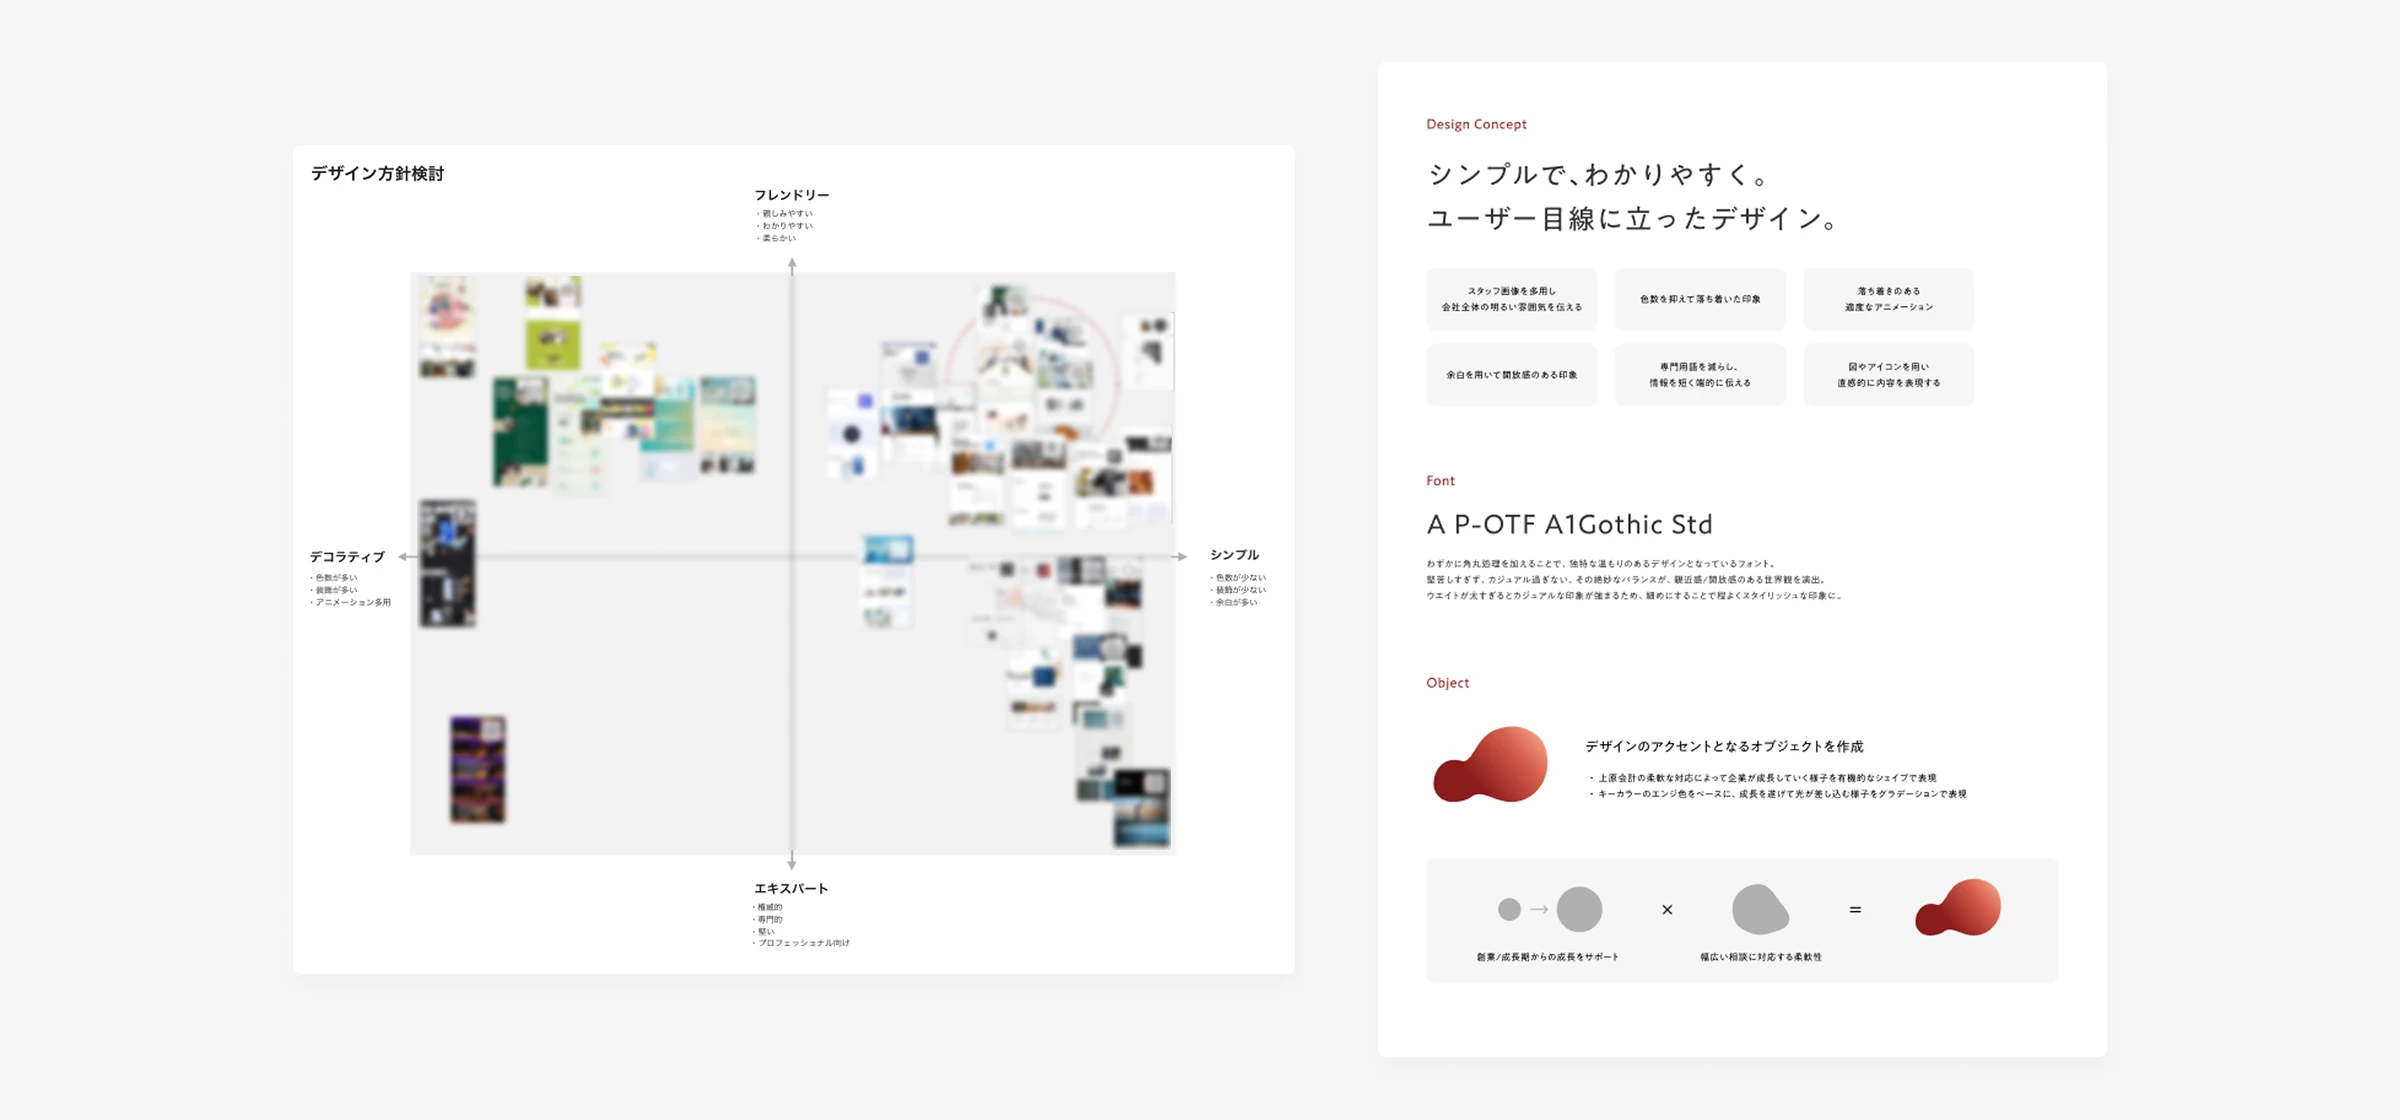Screen dimensions: 2400x1120
Task: Click the headline シンプルで、わかりやすく。
Action: (x=1600, y=174)
